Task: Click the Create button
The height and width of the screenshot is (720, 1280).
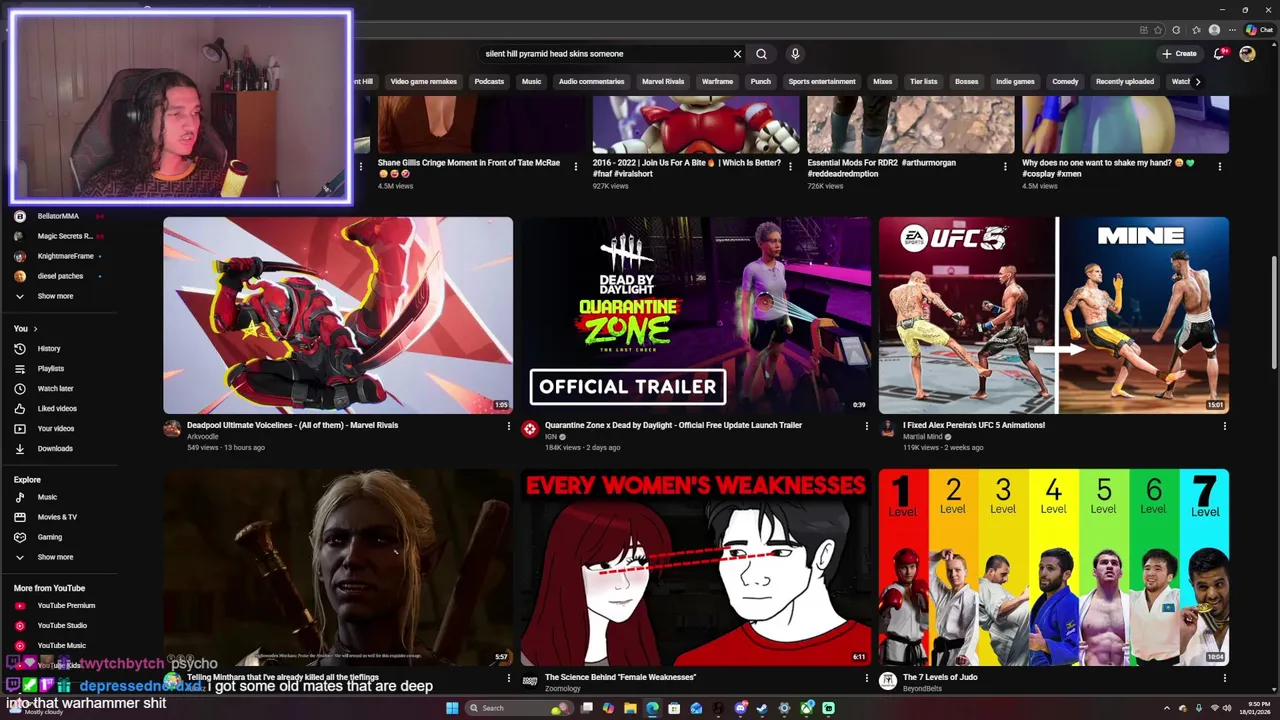Action: click(1180, 54)
